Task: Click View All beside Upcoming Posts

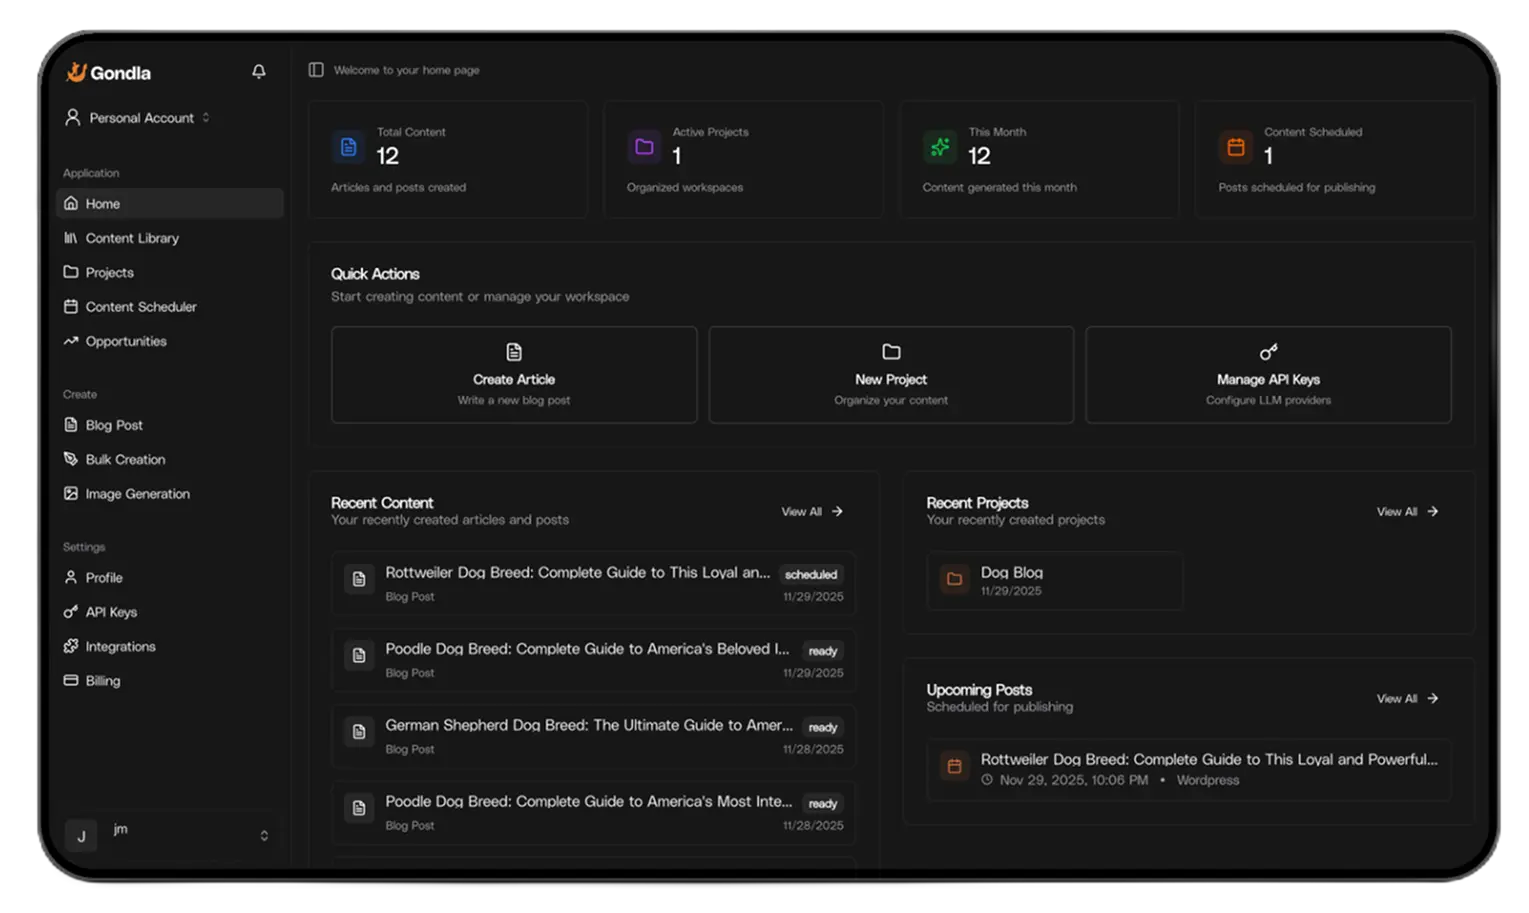Action: pyautogui.click(x=1407, y=698)
